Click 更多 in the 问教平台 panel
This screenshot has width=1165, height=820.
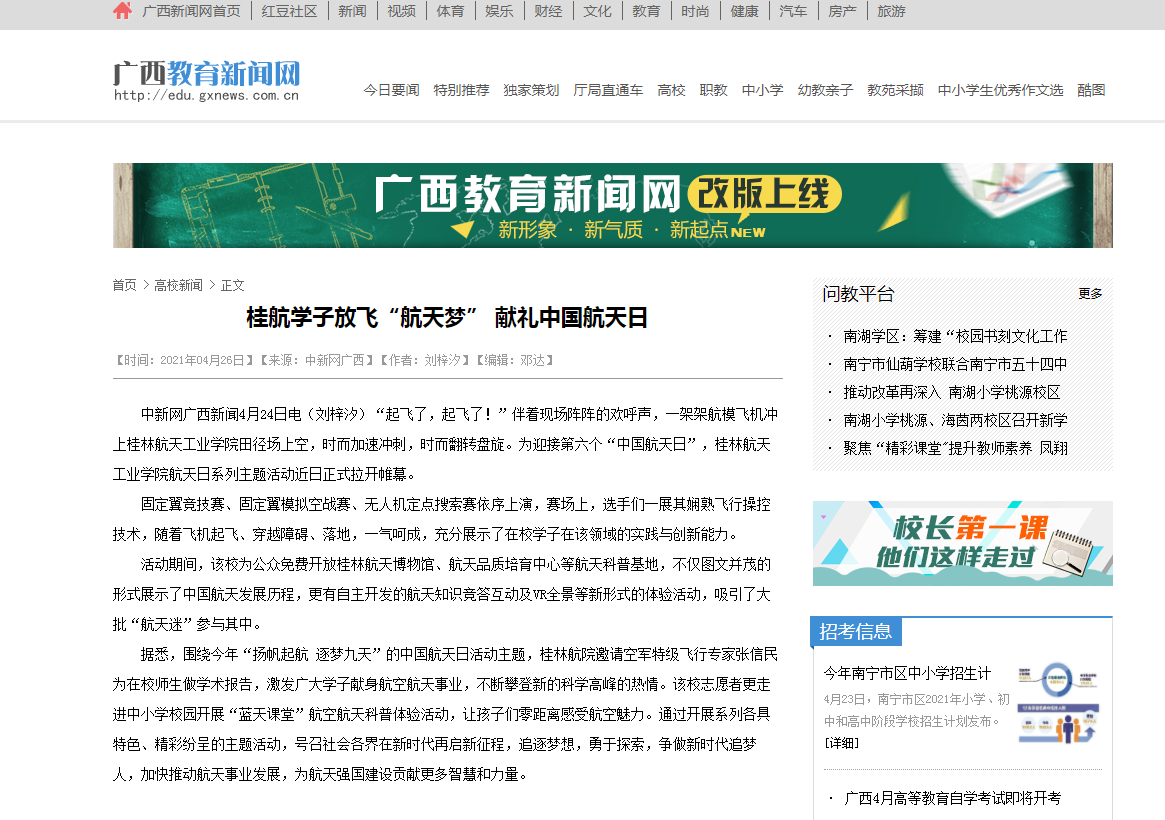pyautogui.click(x=1090, y=294)
